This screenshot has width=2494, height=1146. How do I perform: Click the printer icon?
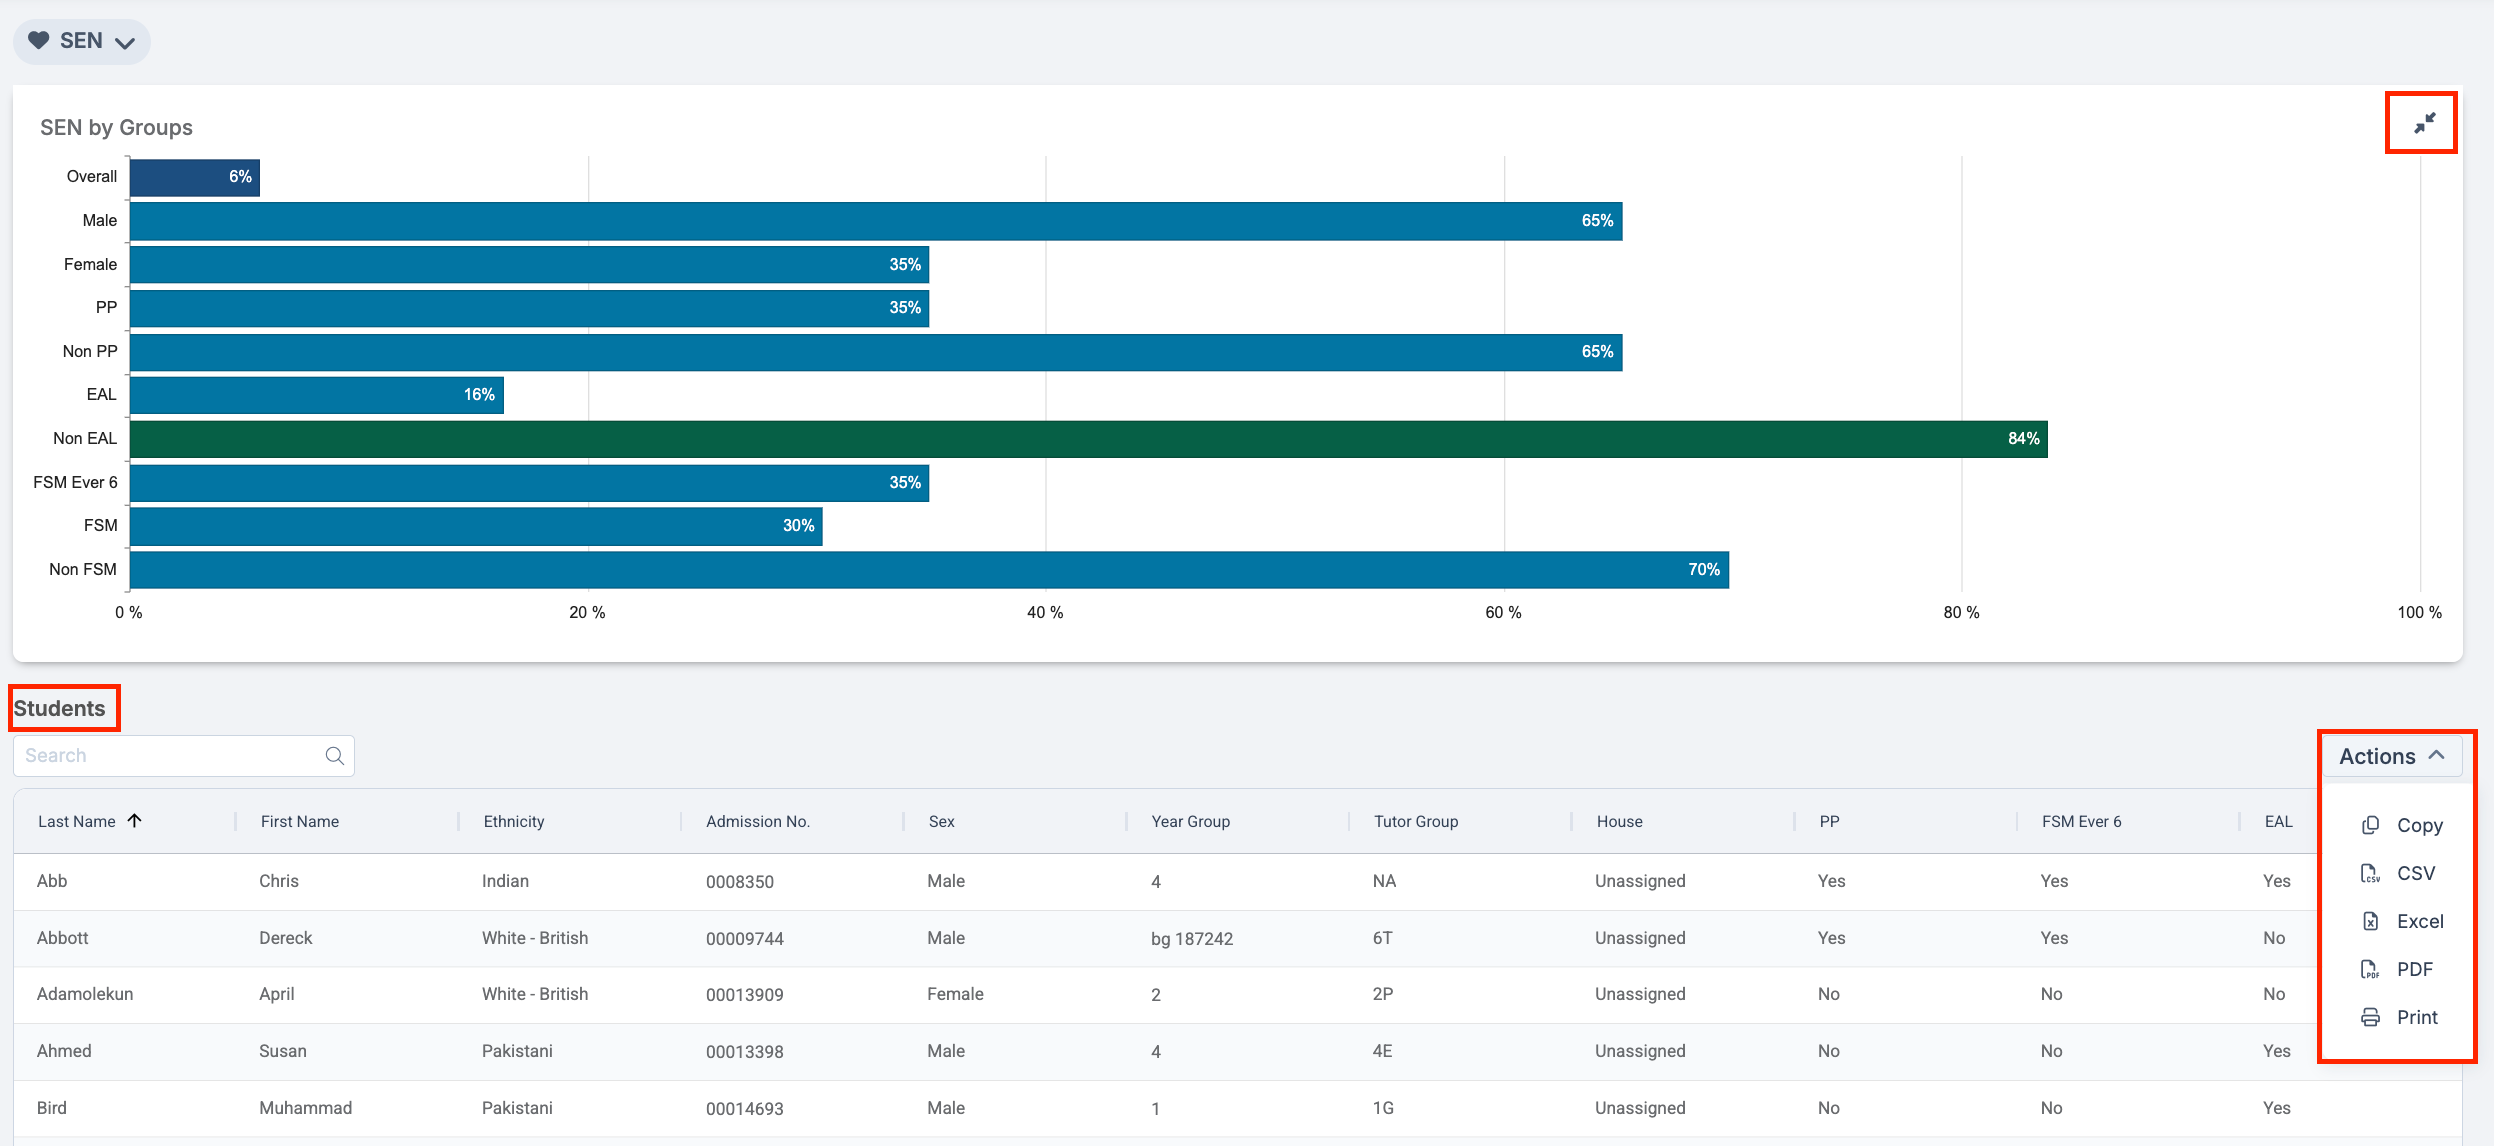click(x=2370, y=1017)
